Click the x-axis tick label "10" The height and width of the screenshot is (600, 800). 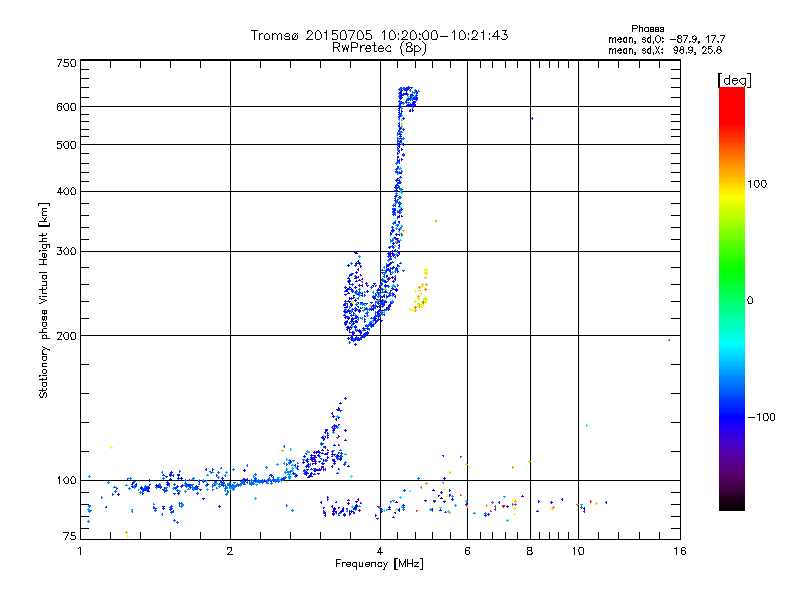tap(578, 551)
